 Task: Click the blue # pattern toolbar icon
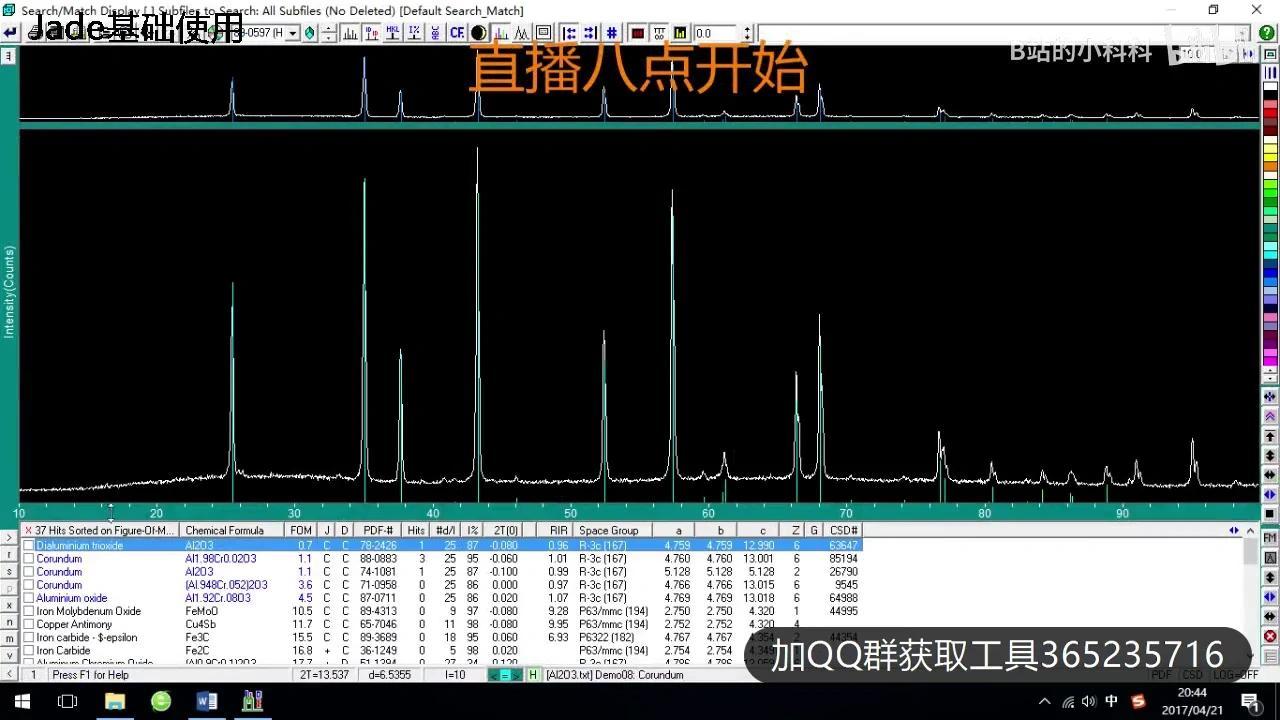[611, 32]
